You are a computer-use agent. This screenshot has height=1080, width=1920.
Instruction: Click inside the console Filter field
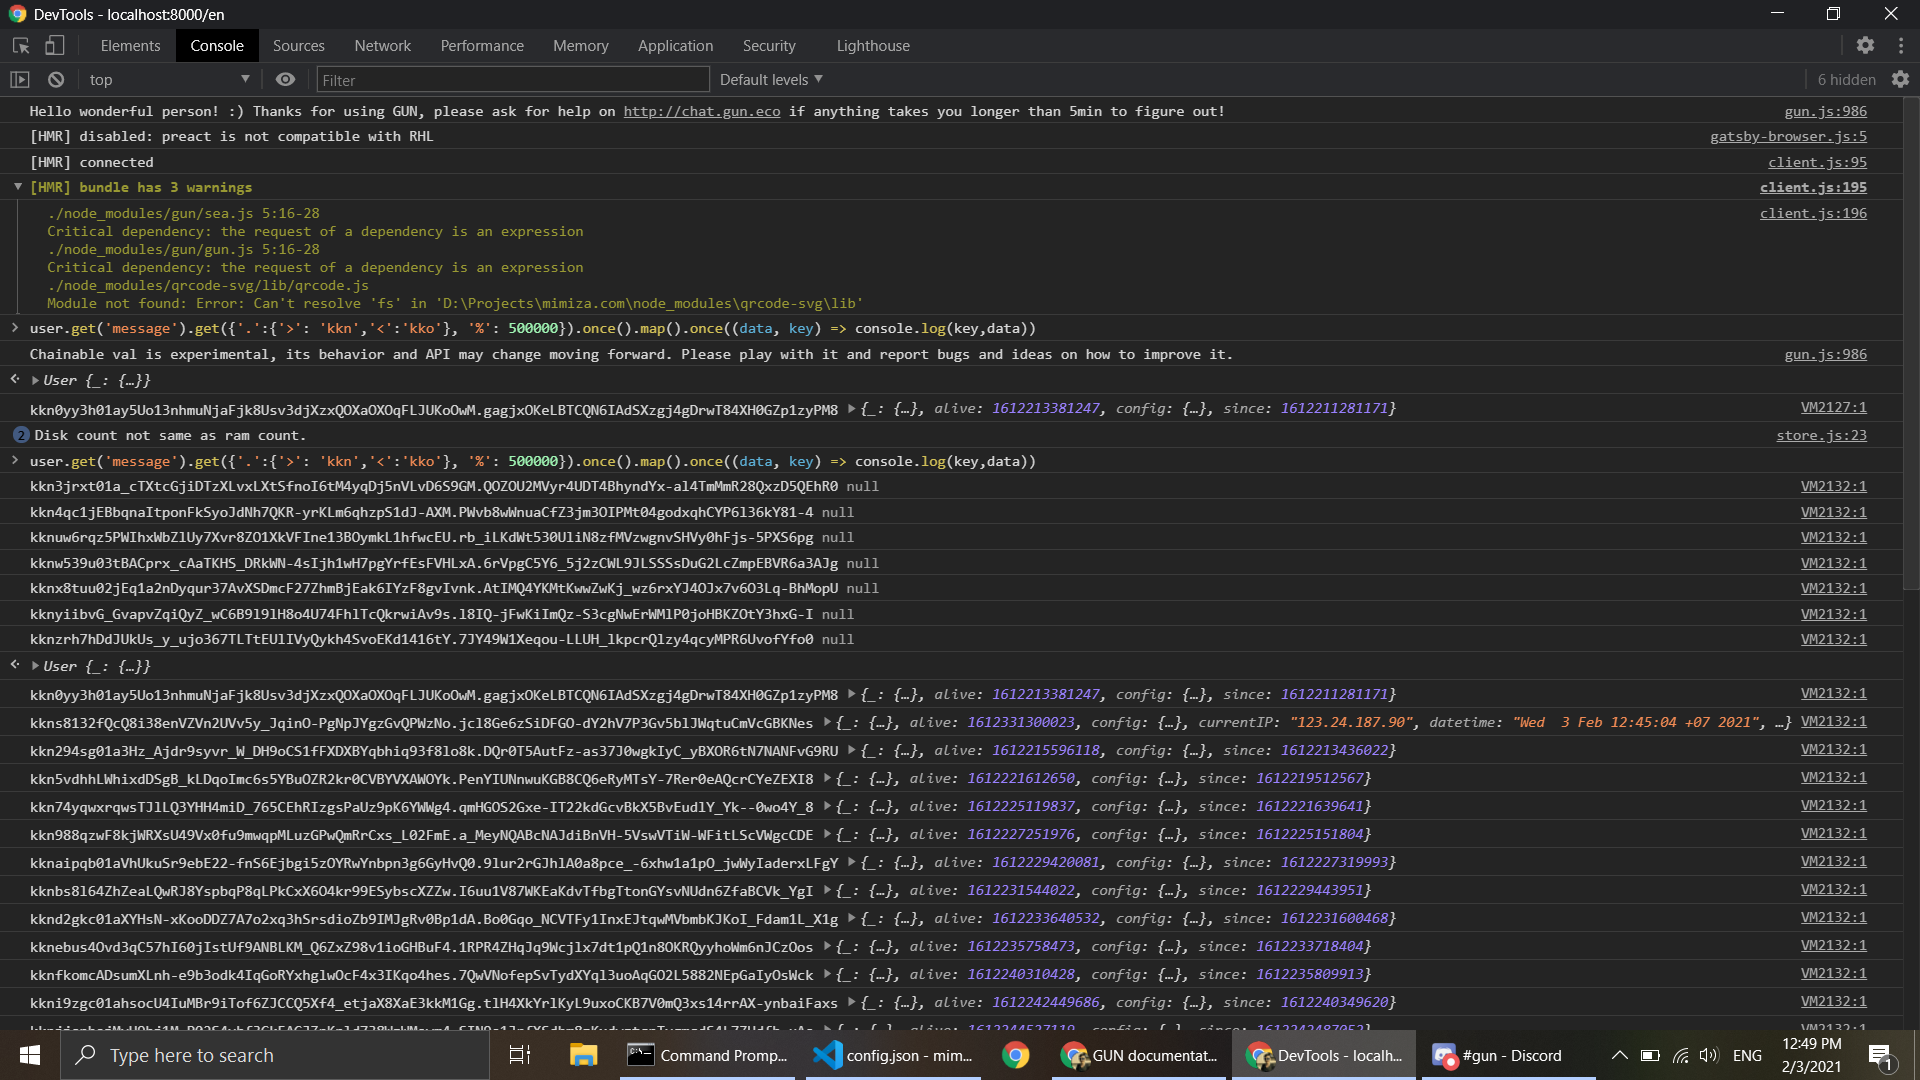tap(510, 79)
